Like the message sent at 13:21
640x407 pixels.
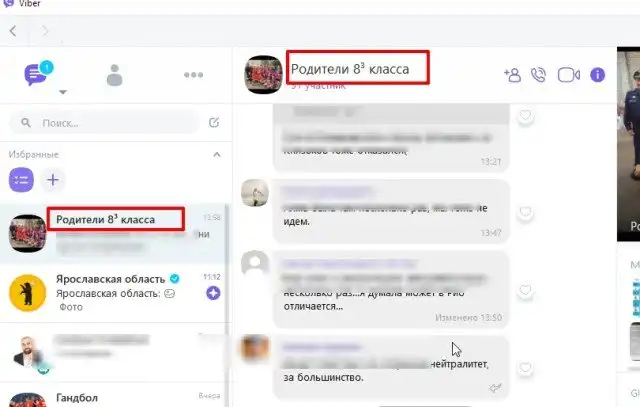pyautogui.click(x=525, y=116)
